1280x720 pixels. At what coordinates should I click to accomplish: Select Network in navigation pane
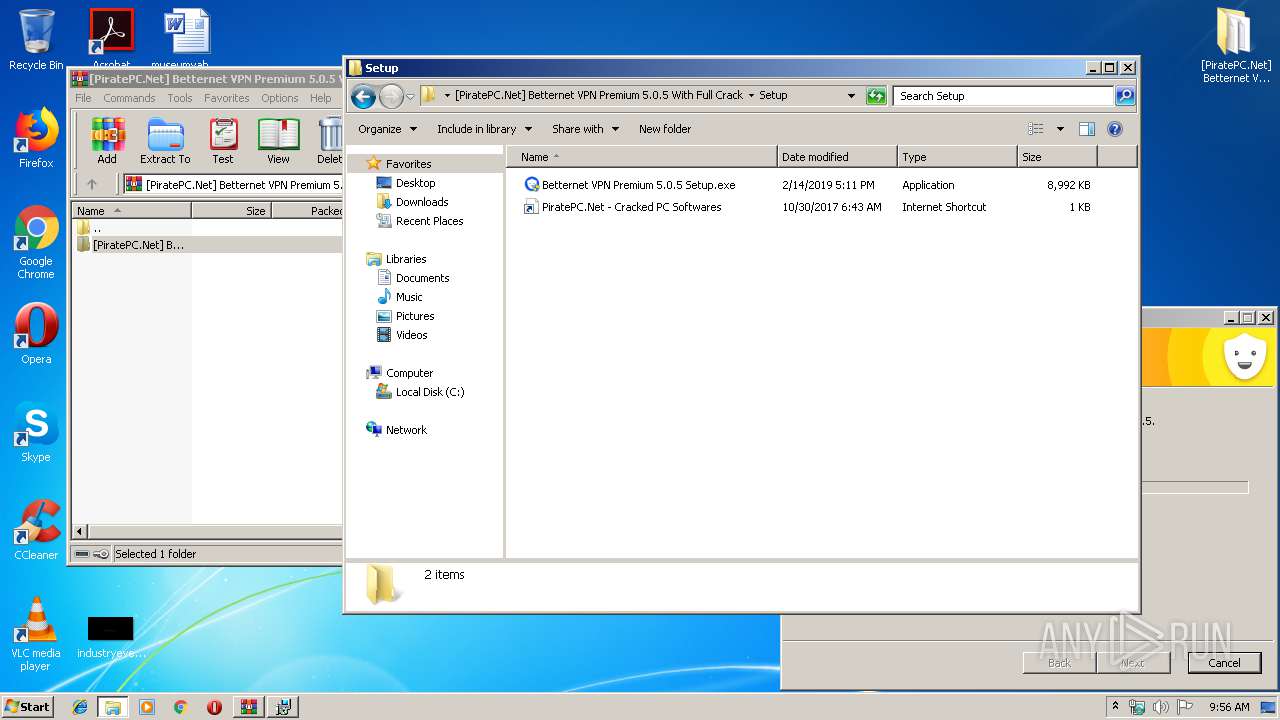[x=406, y=430]
